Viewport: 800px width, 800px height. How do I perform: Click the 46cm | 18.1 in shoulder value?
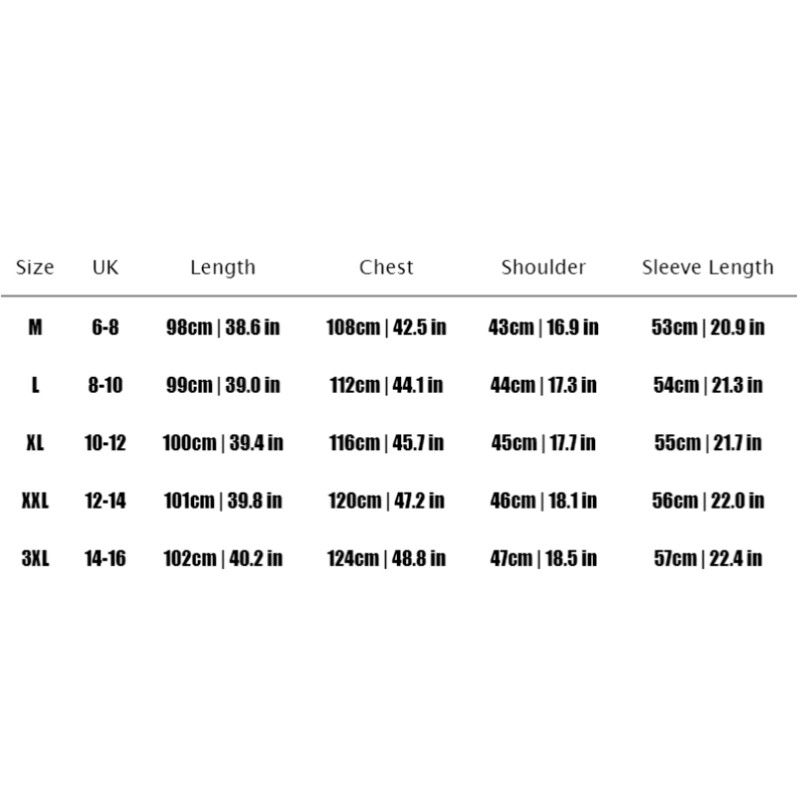coord(543,500)
